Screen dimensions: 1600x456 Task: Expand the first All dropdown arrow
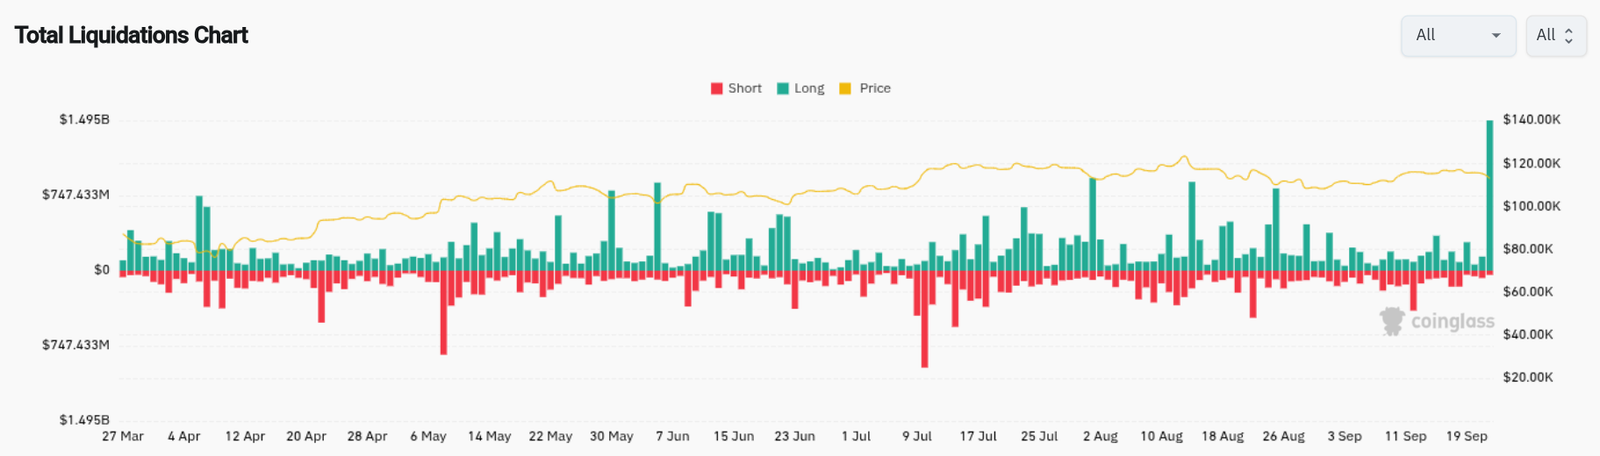click(x=1496, y=35)
